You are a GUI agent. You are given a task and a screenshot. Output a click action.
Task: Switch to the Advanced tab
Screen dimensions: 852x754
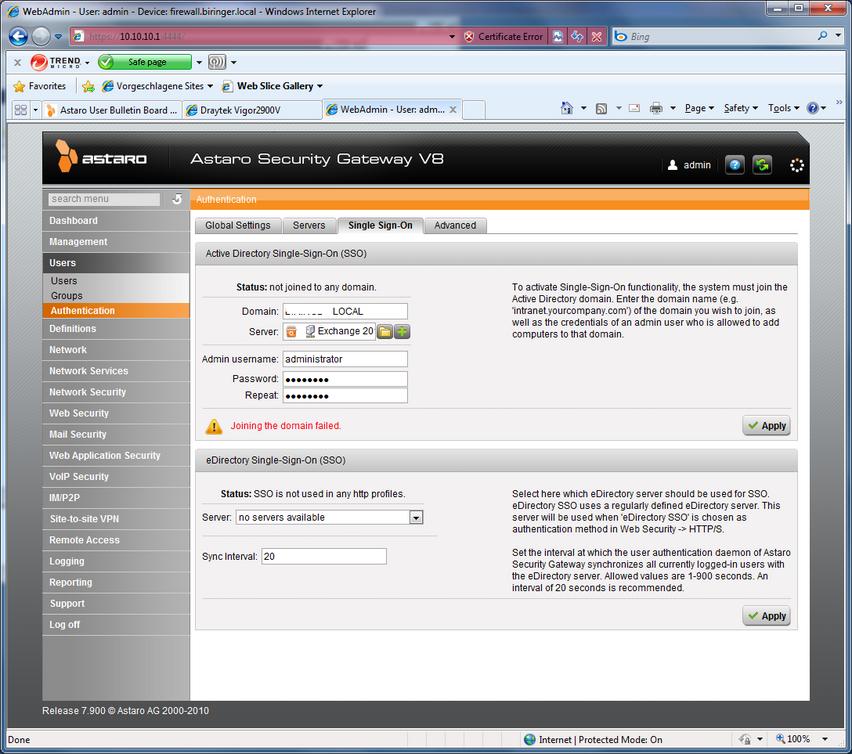455,225
